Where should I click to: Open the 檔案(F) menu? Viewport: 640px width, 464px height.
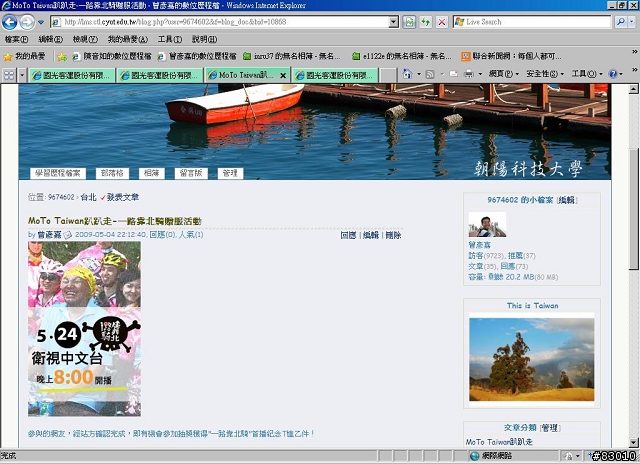pyautogui.click(x=16, y=39)
